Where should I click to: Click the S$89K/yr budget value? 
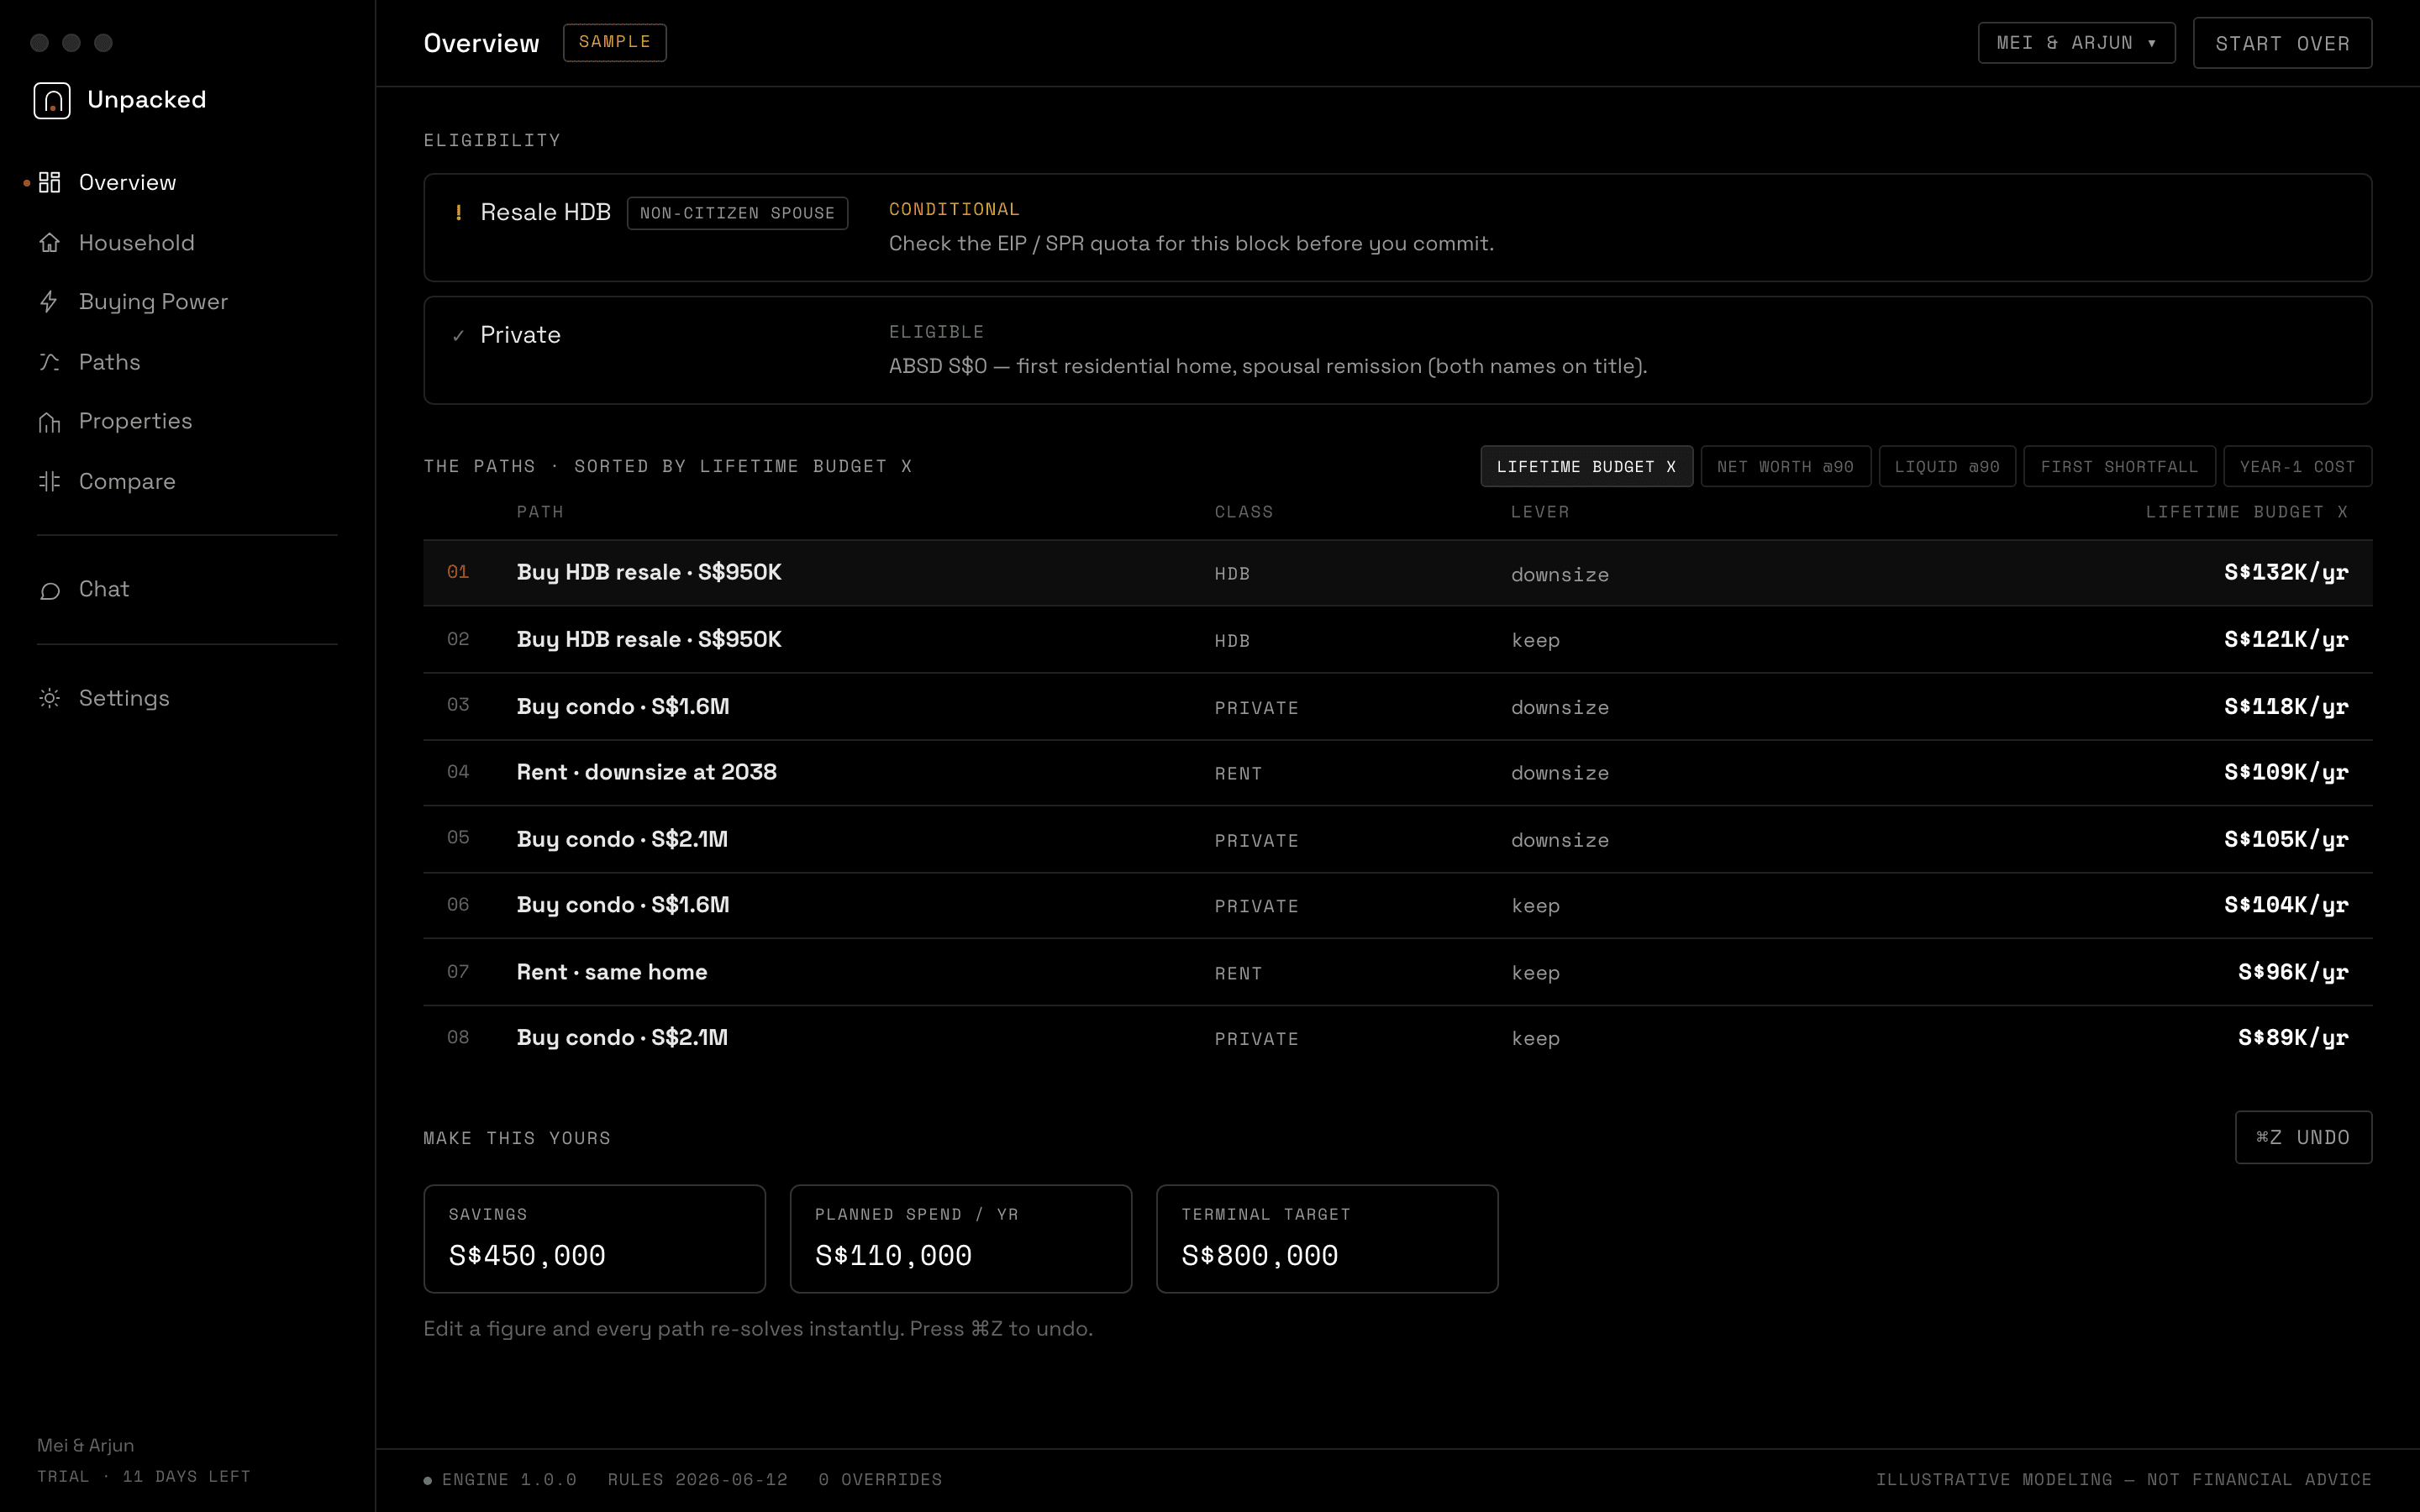click(x=2293, y=1038)
